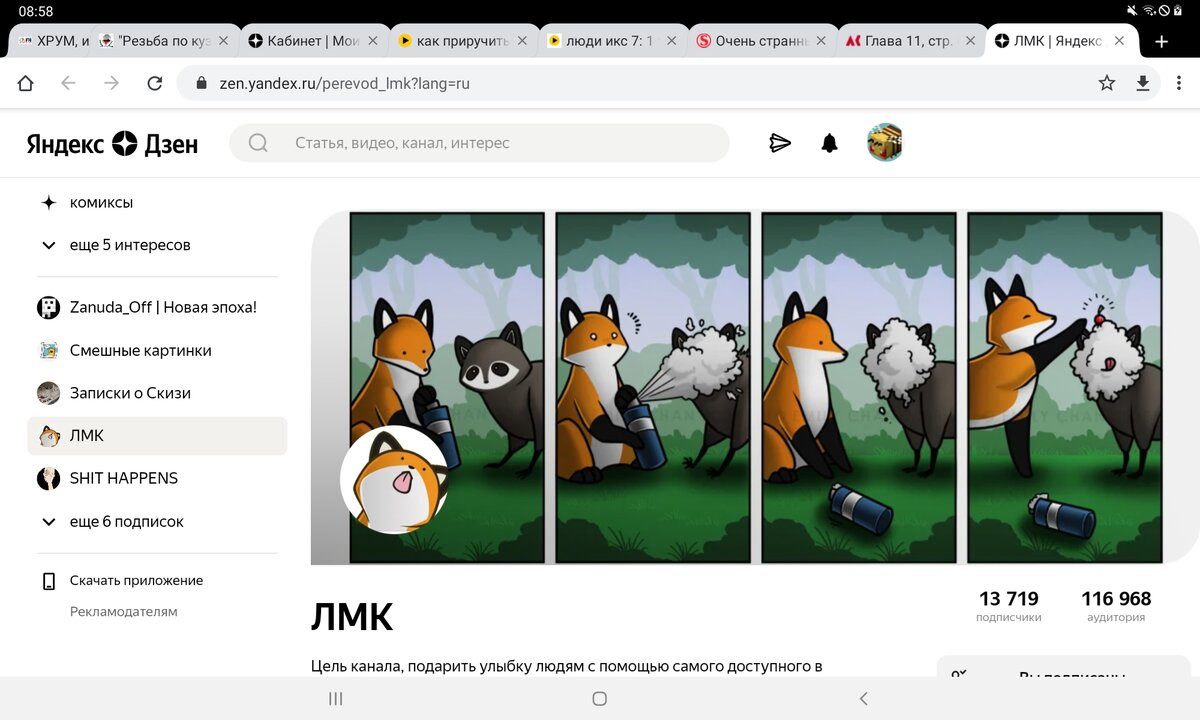Image resolution: width=1200 pixels, height=720 pixels.
Task: Click Рекламодателям link
Action: tap(123, 611)
